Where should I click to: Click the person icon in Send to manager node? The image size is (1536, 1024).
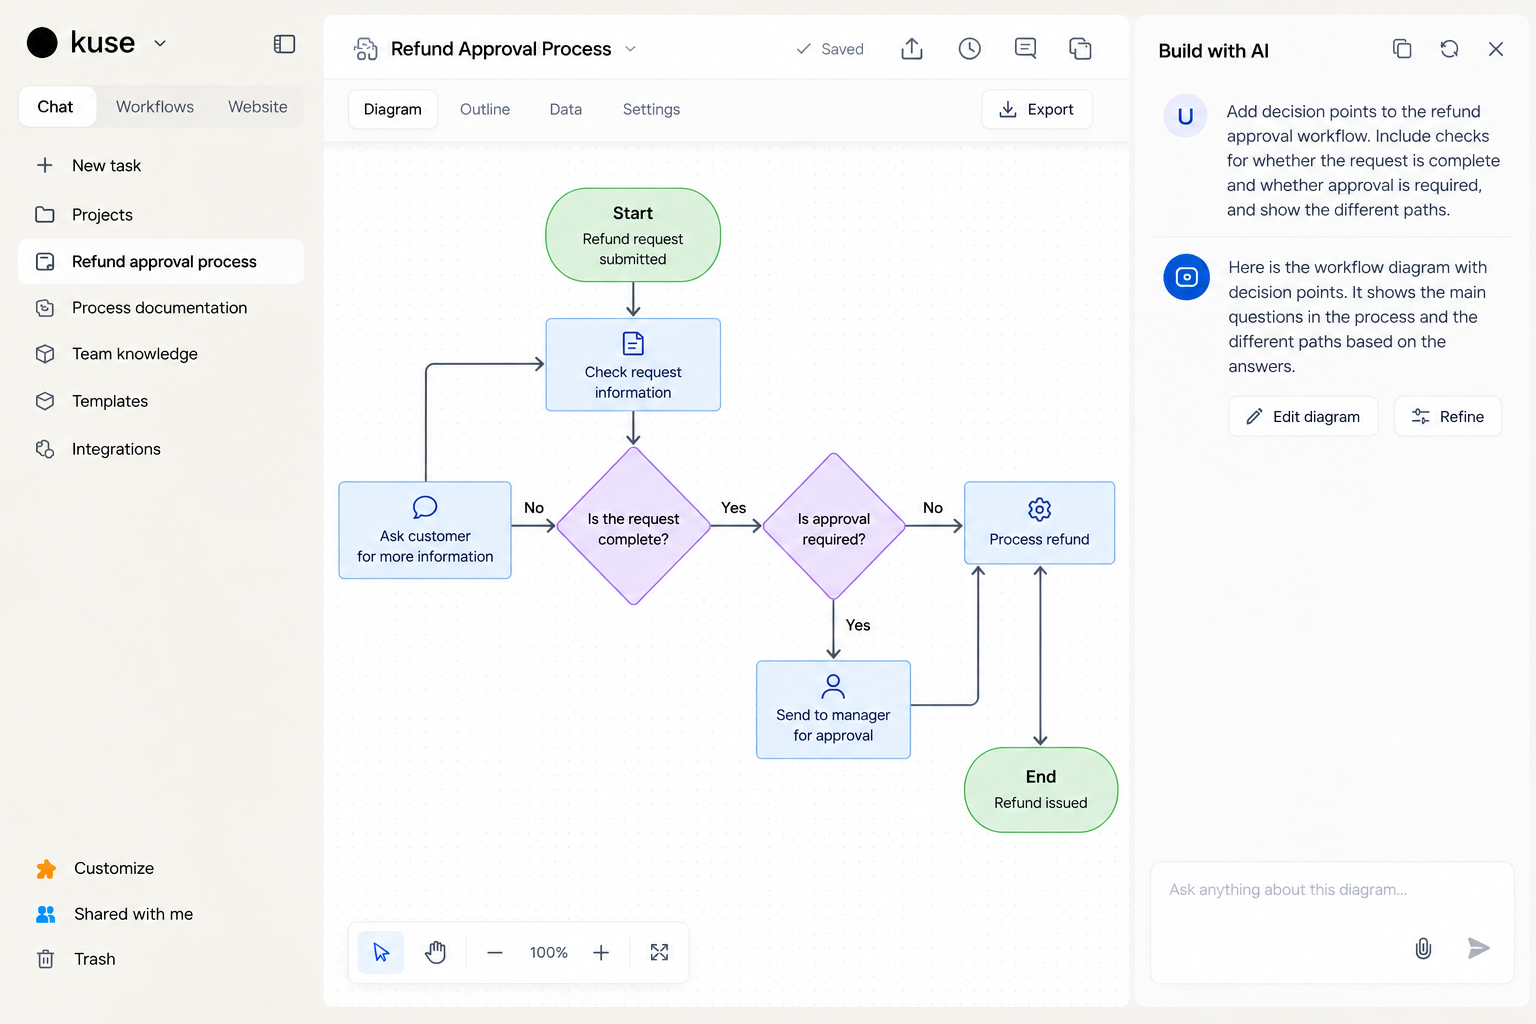[x=833, y=686]
